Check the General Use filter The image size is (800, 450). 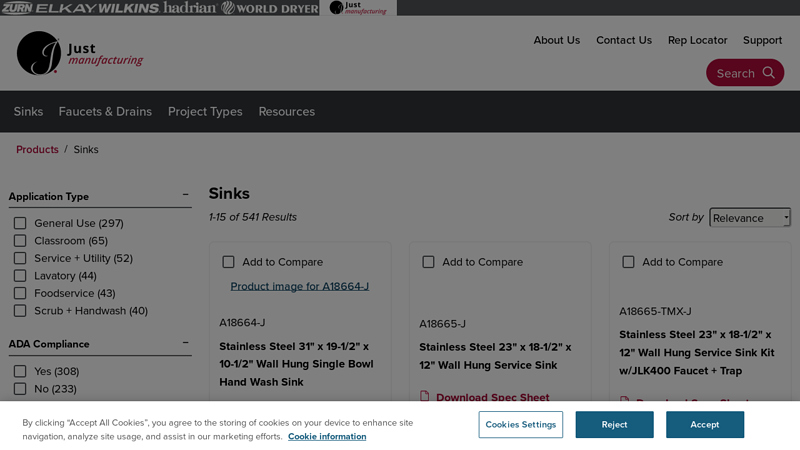point(20,223)
